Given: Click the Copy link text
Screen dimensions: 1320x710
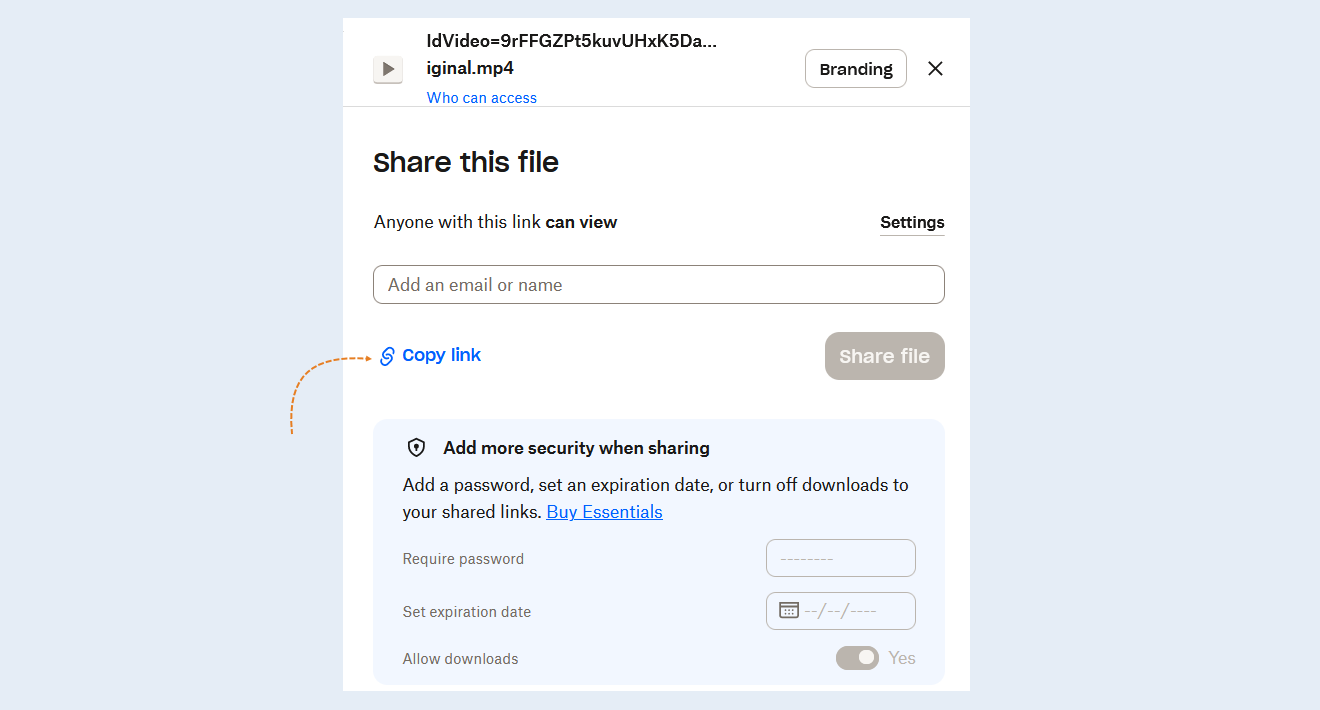Looking at the screenshot, I should tap(442, 355).
